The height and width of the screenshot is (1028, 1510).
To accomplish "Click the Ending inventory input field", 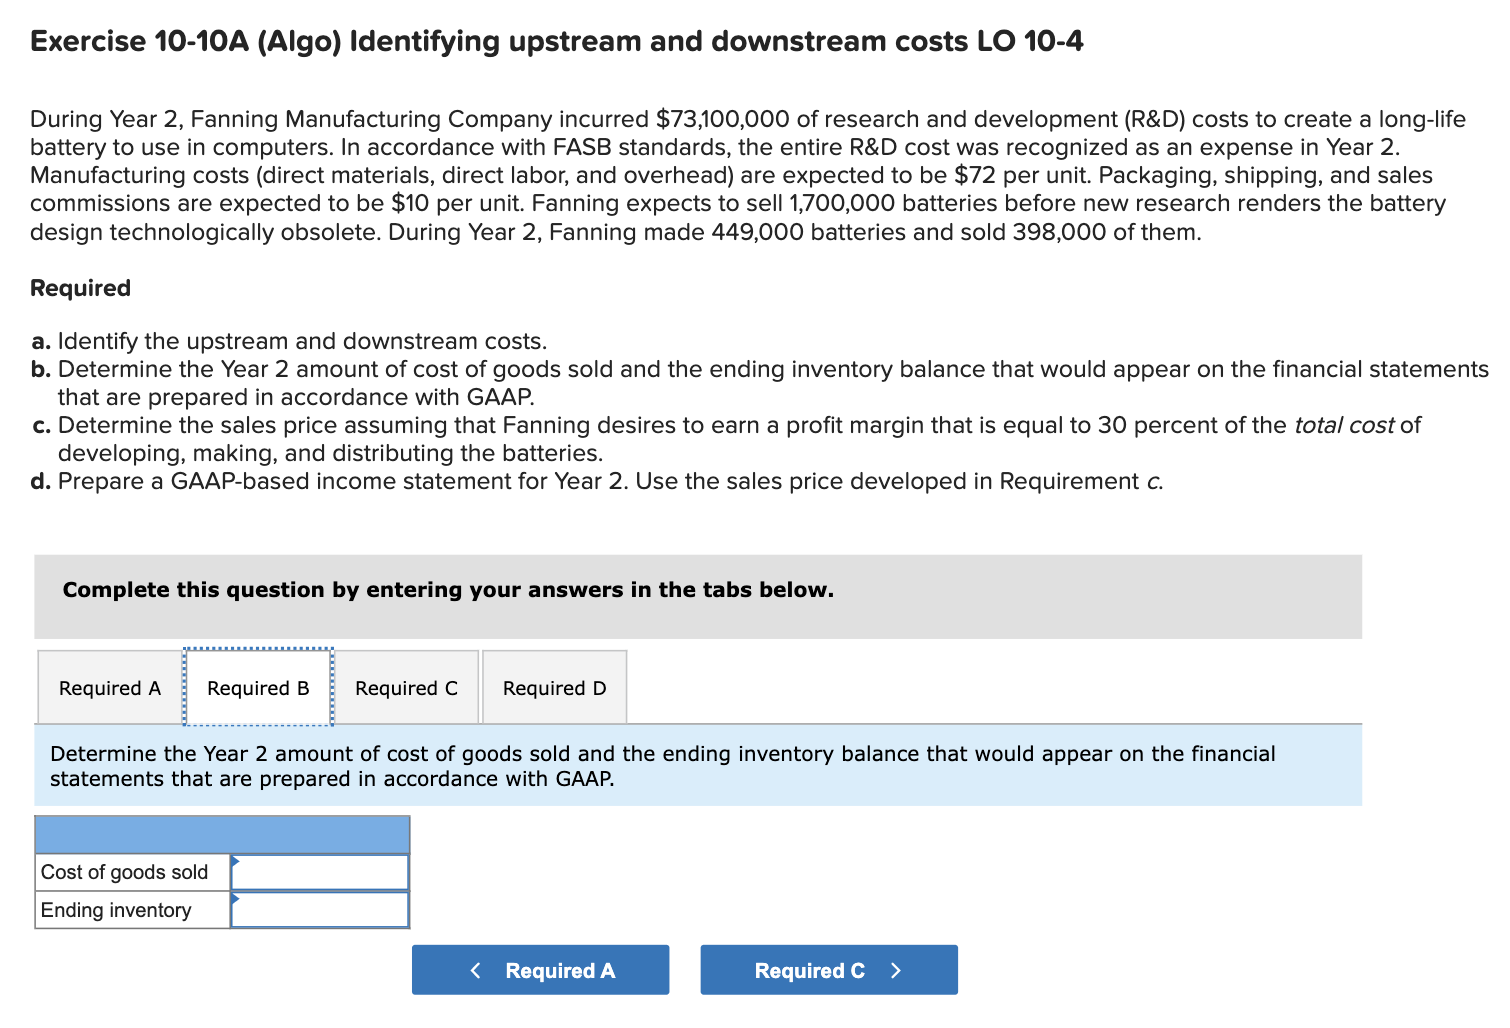I will (x=320, y=909).
